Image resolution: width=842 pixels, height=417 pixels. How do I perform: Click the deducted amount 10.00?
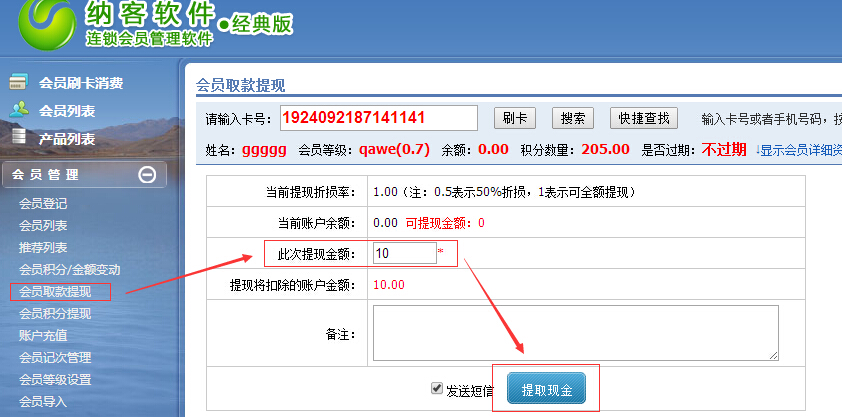389,285
